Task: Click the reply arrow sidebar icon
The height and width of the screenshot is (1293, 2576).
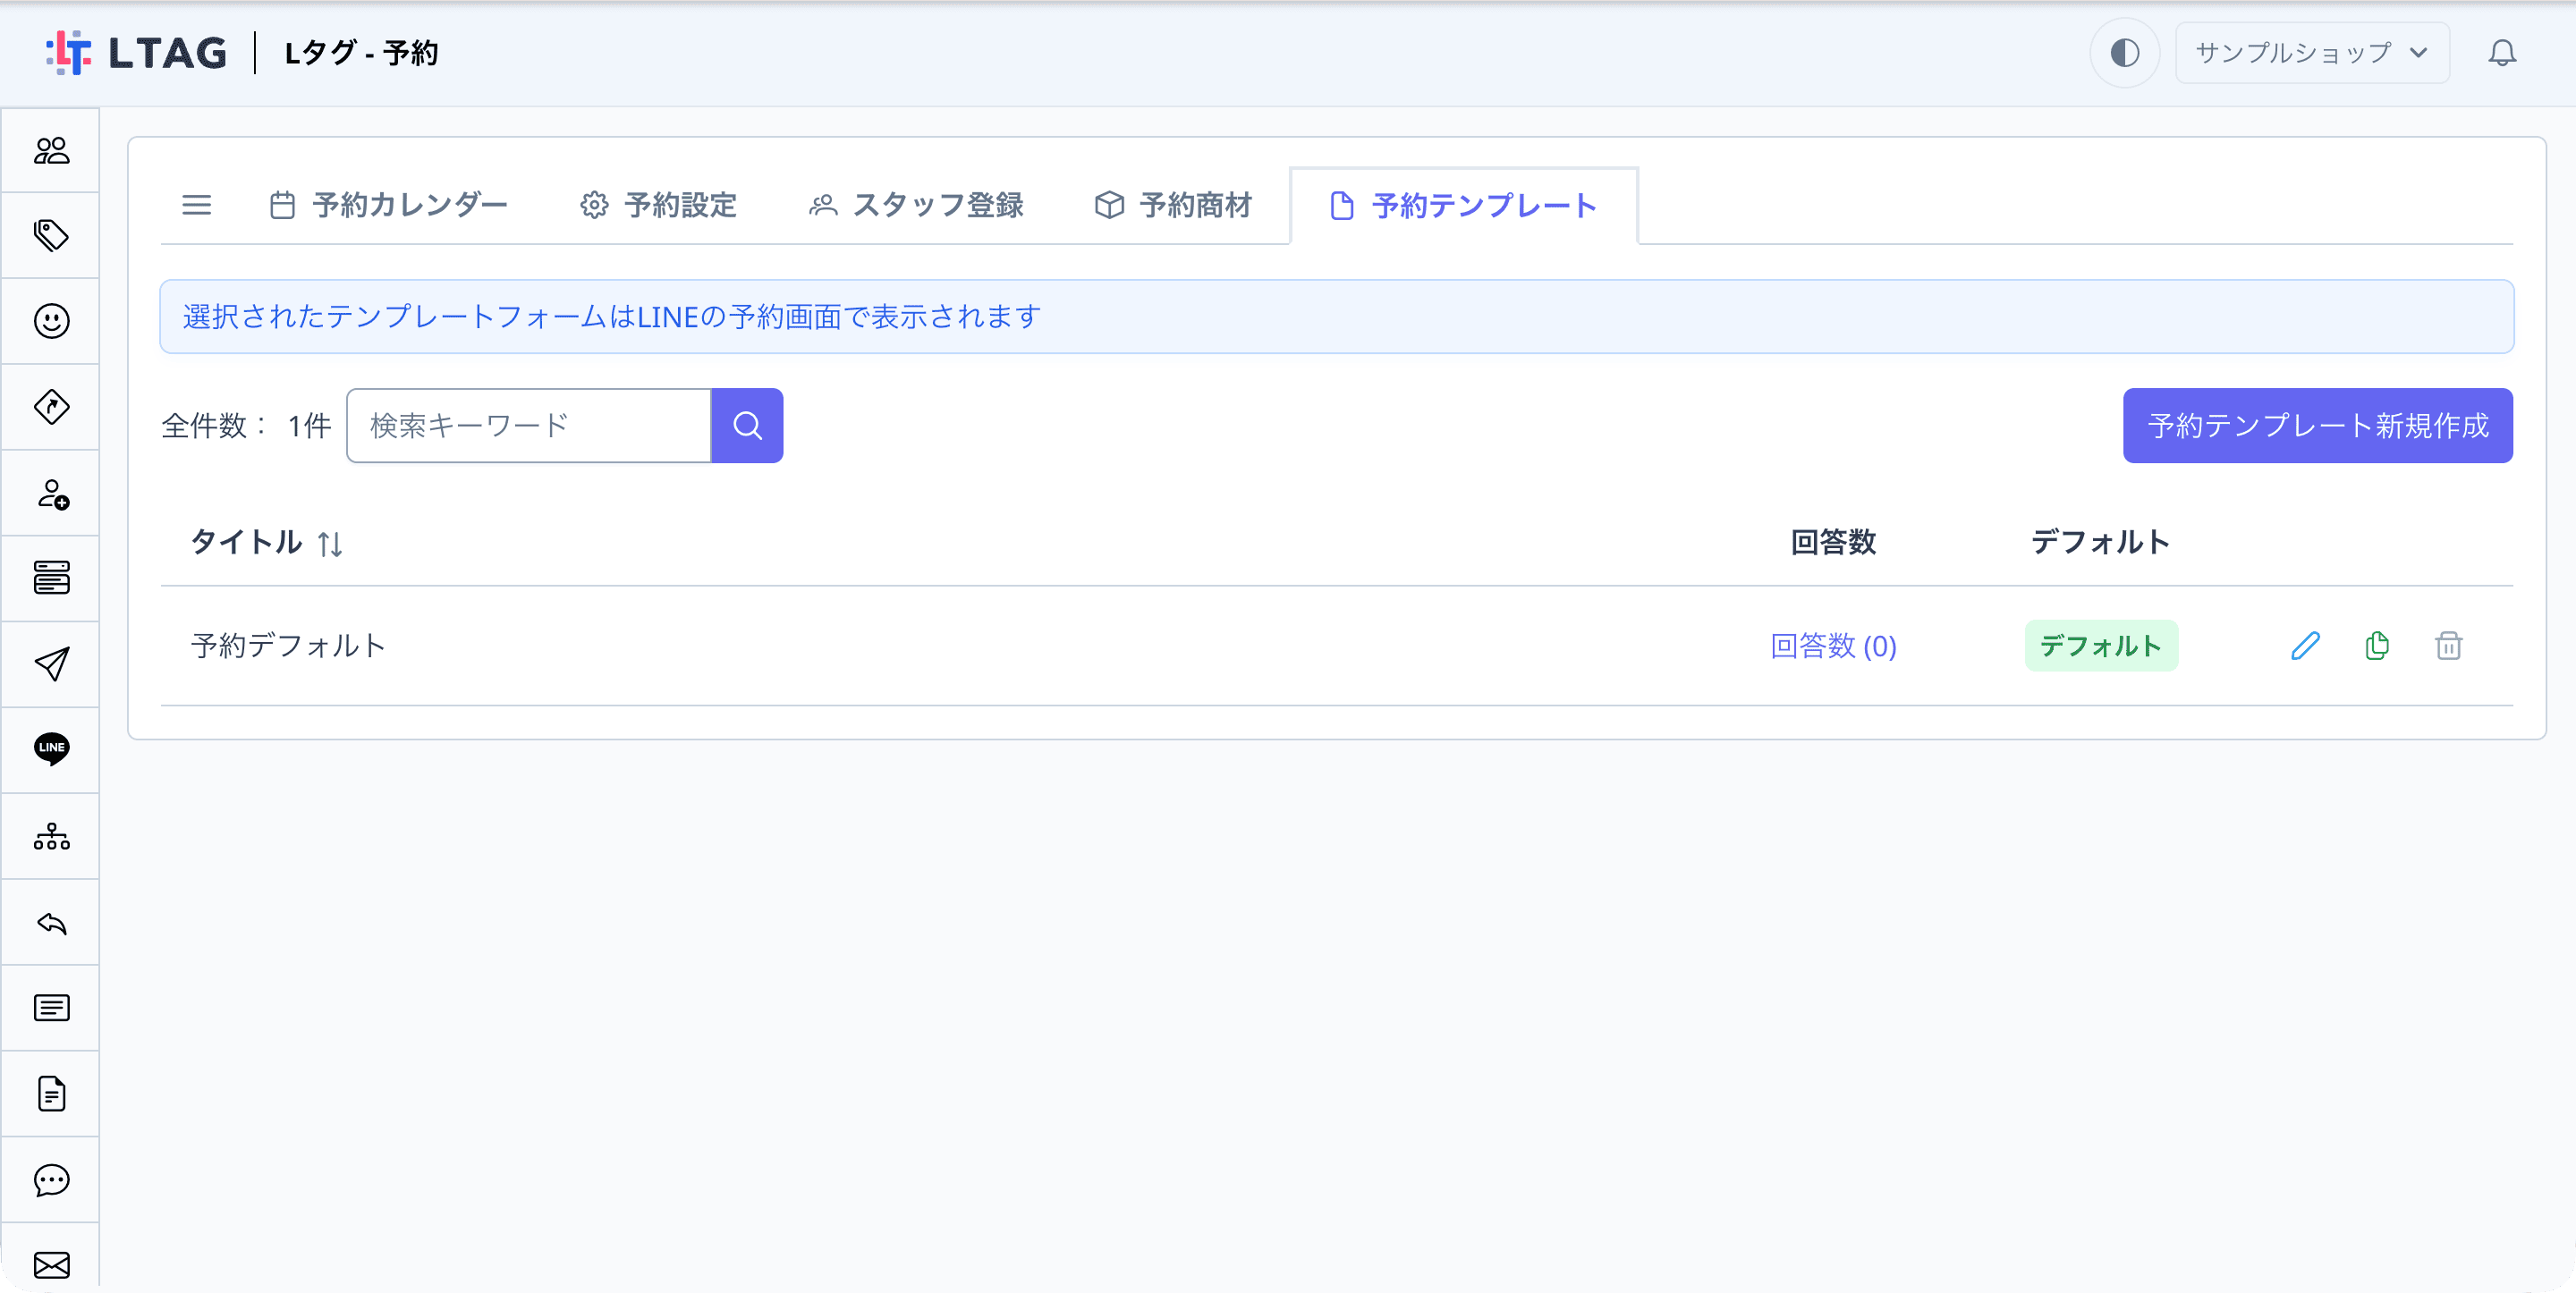Action: pos(51,923)
